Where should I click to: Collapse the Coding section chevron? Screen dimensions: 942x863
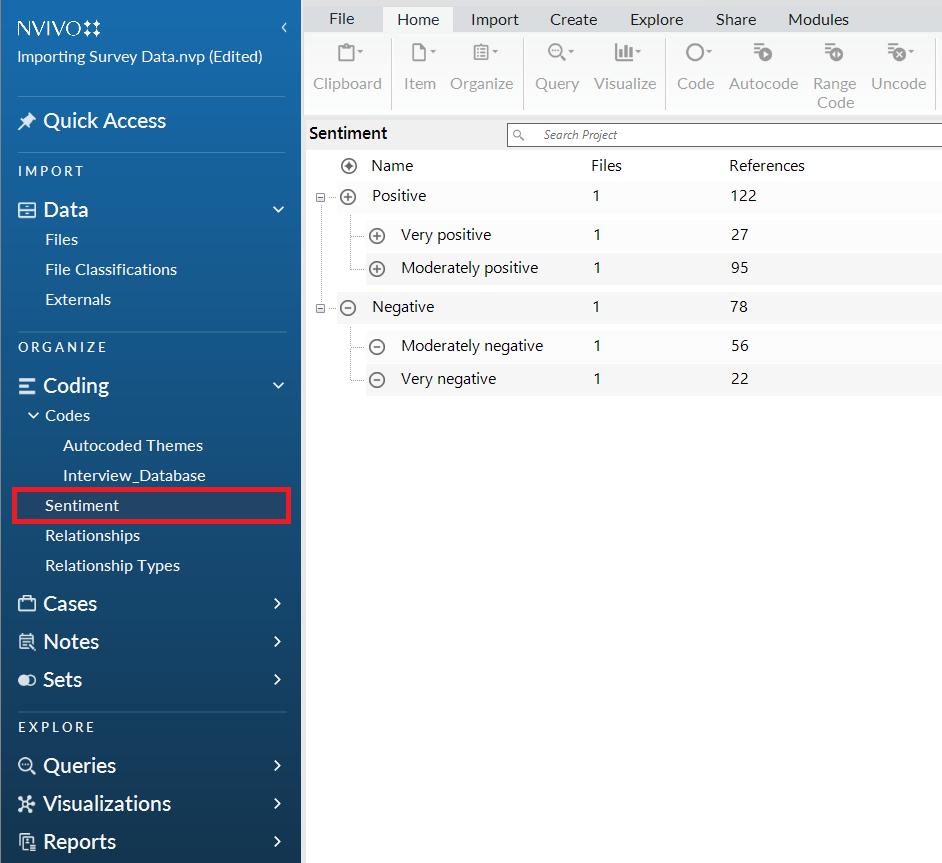pos(278,386)
